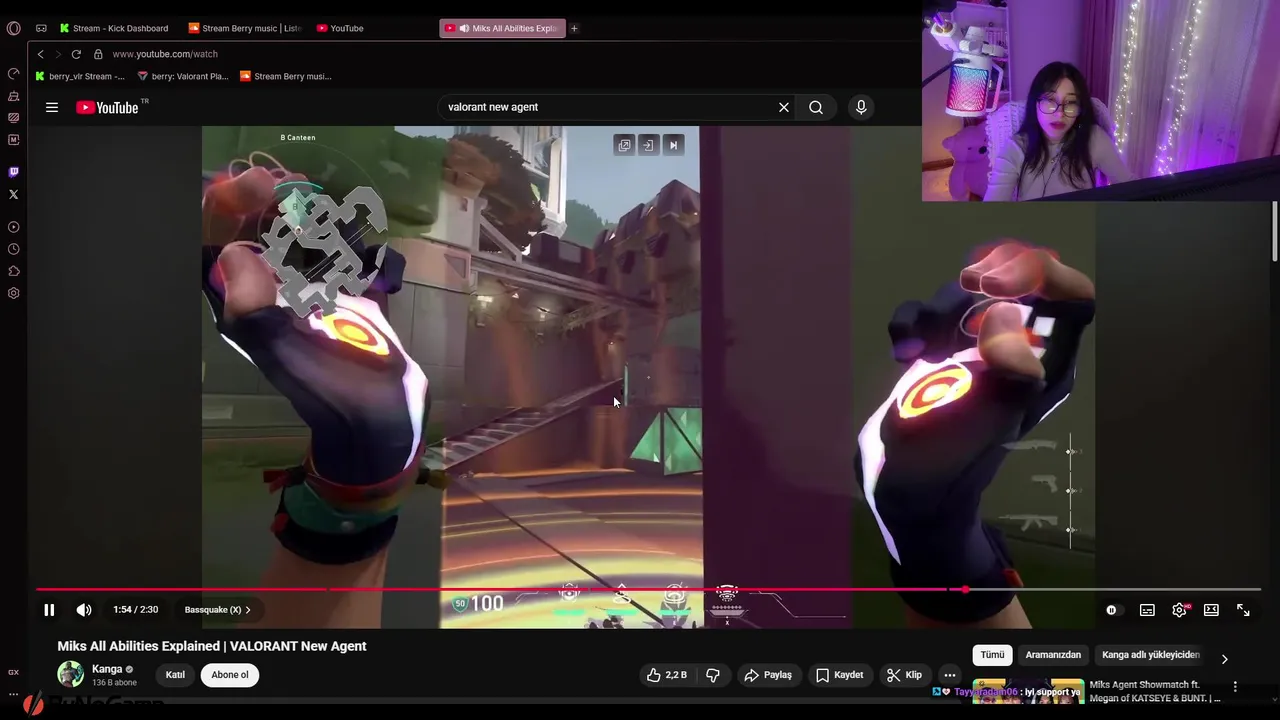Seek using the red progress bar
1280x720 pixels.
648,590
